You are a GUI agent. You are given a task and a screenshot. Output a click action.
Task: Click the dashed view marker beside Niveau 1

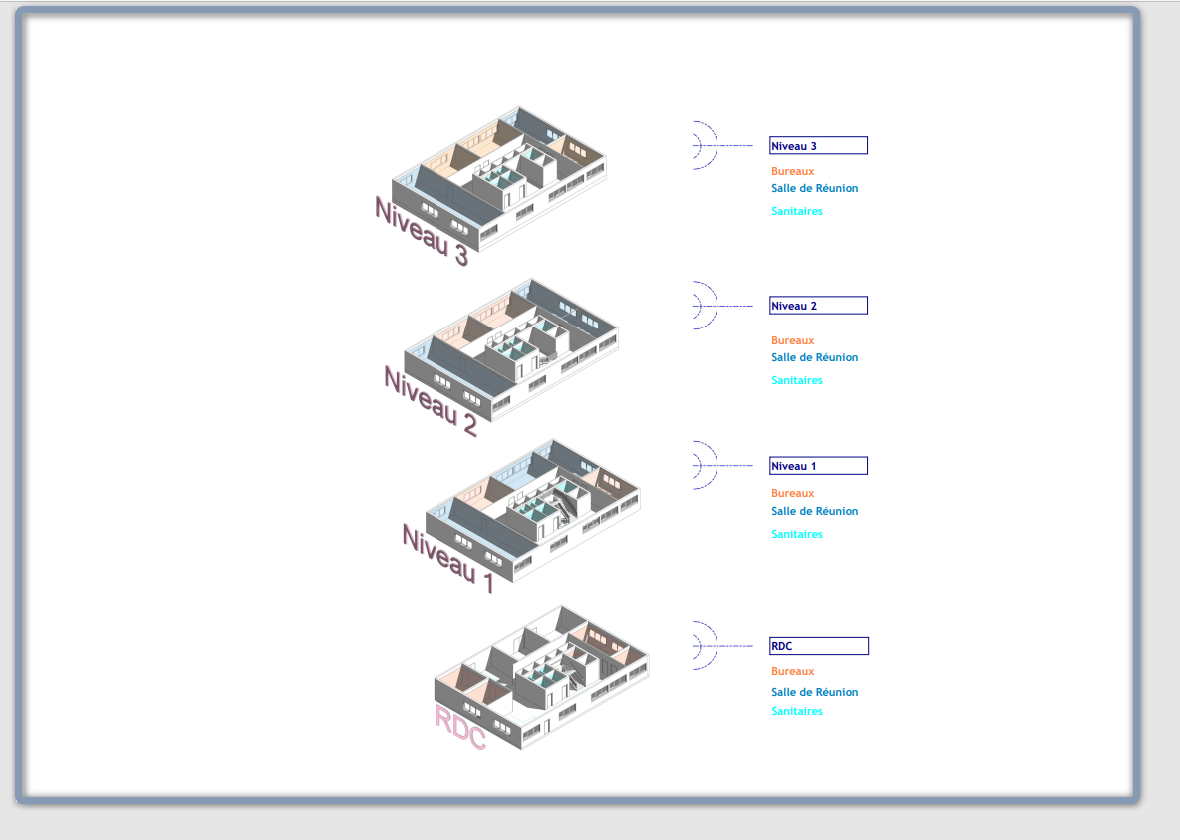tap(721, 466)
